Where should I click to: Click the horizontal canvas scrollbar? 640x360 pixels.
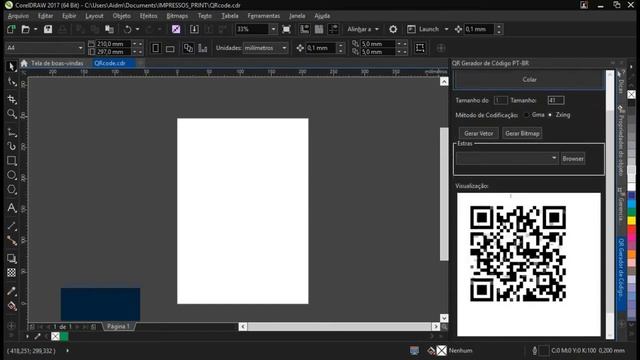click(339, 327)
